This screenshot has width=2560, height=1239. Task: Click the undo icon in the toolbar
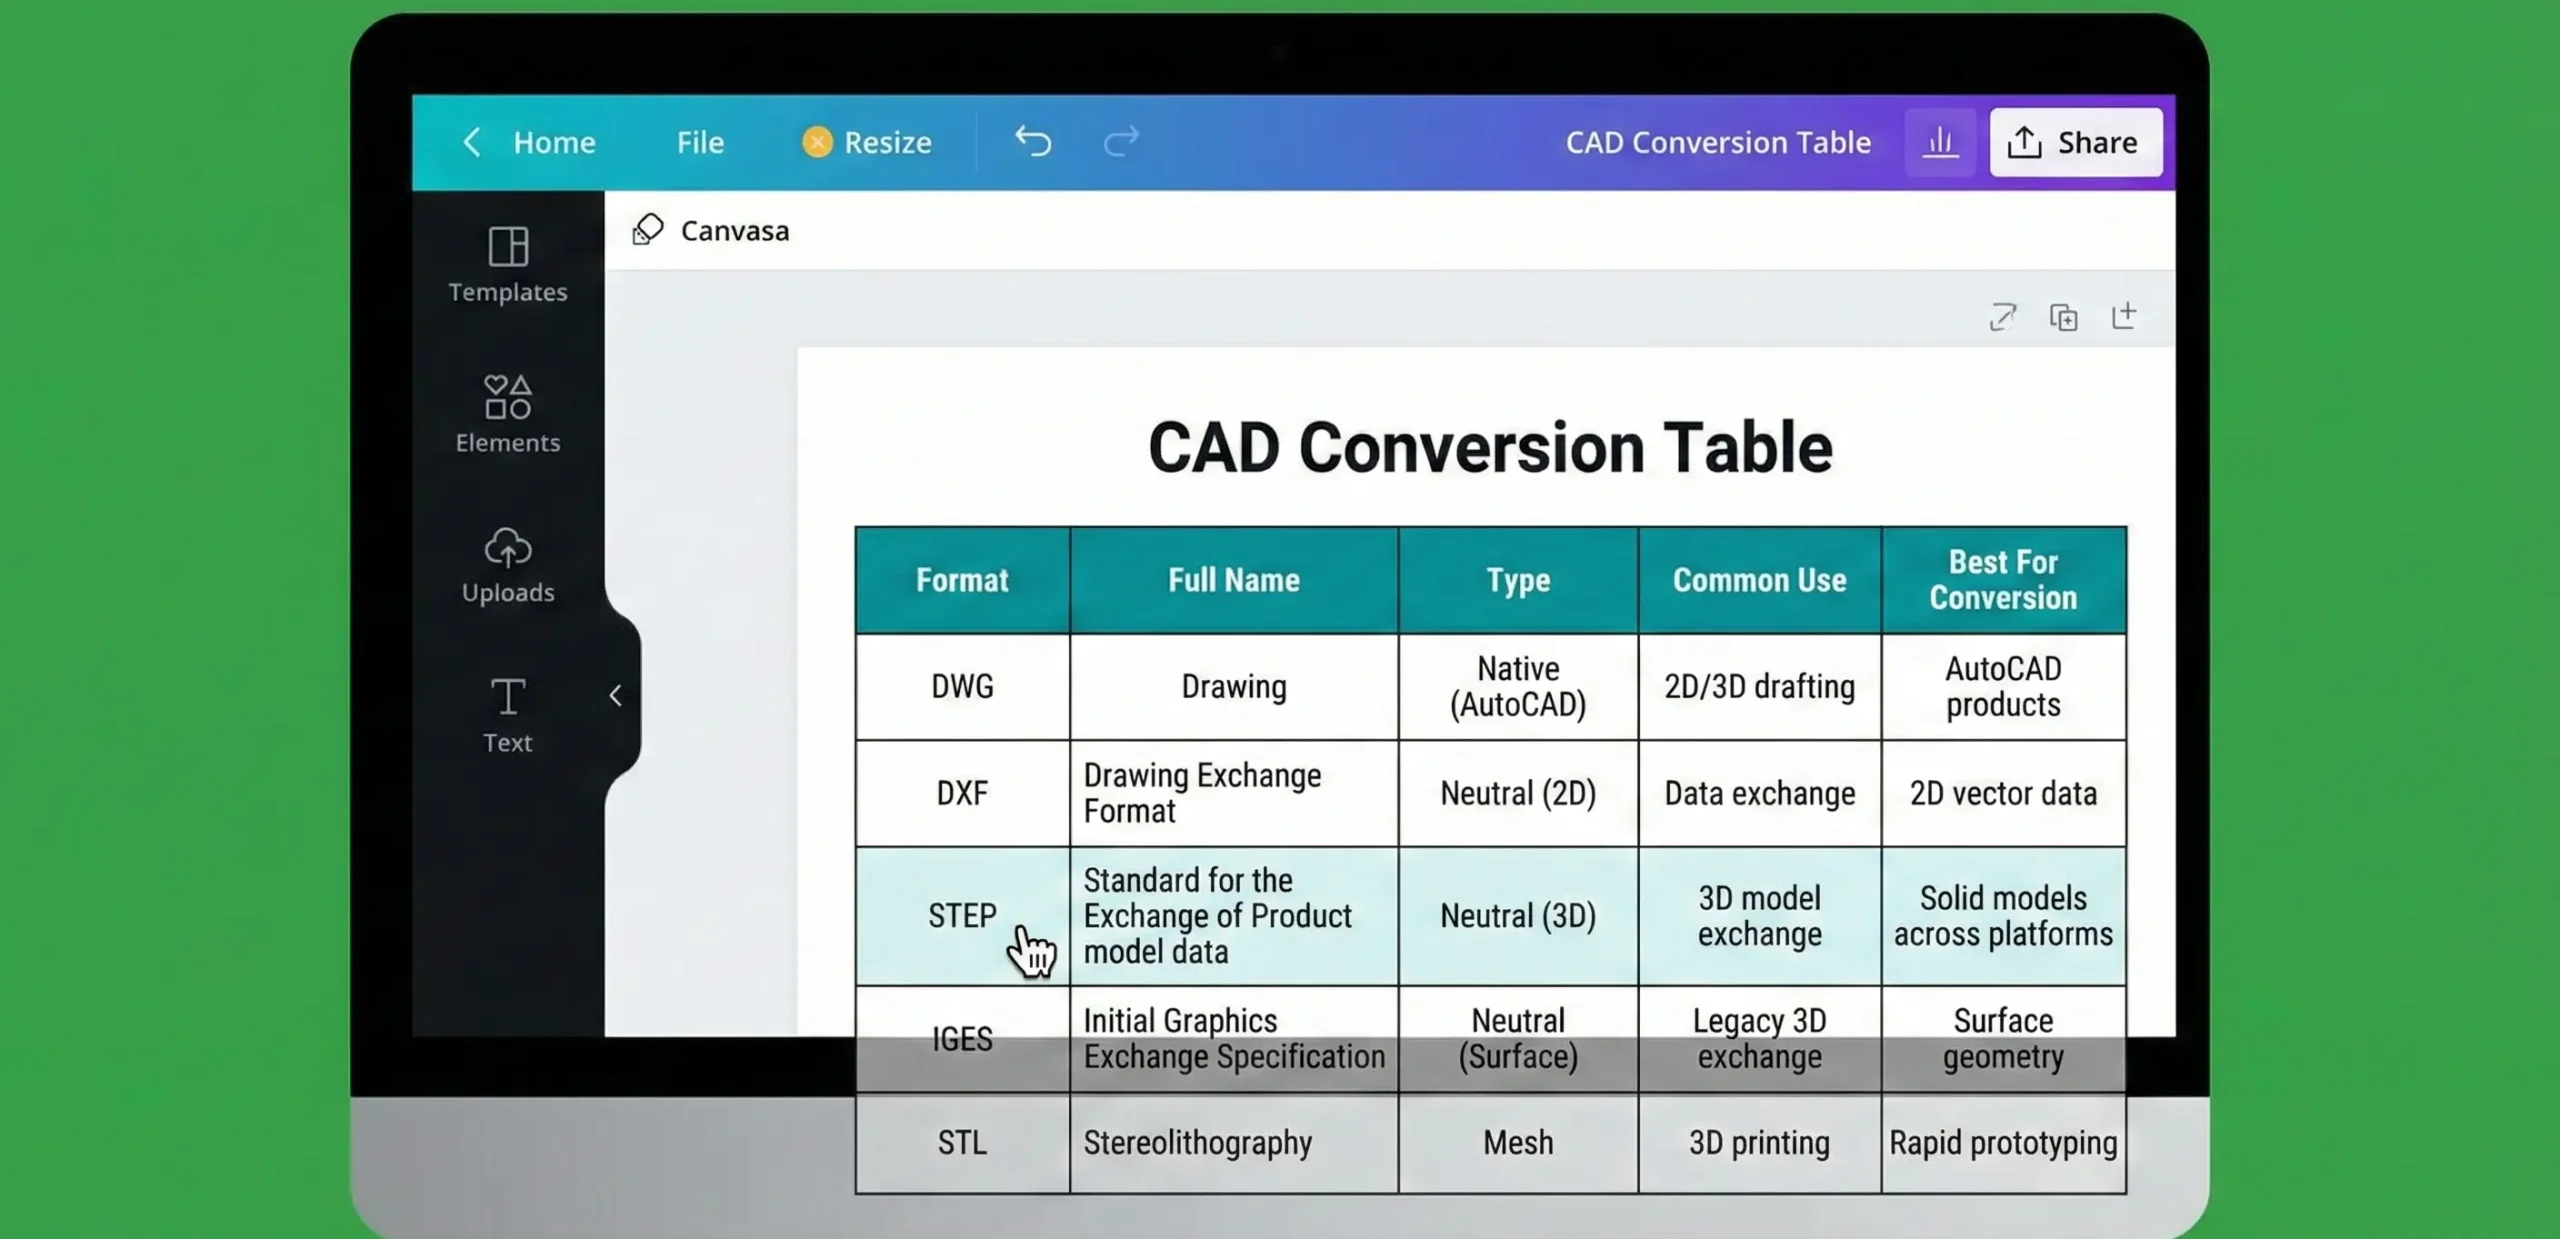click(1033, 141)
